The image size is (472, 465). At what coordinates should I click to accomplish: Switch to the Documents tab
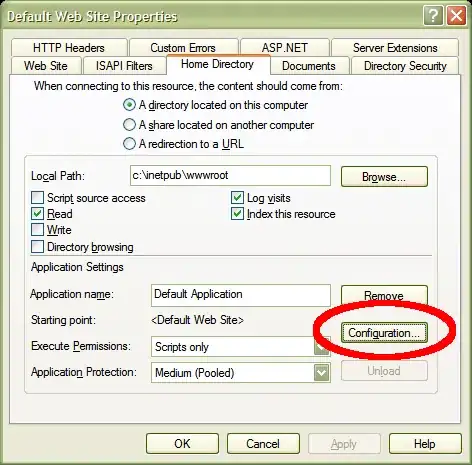309,66
